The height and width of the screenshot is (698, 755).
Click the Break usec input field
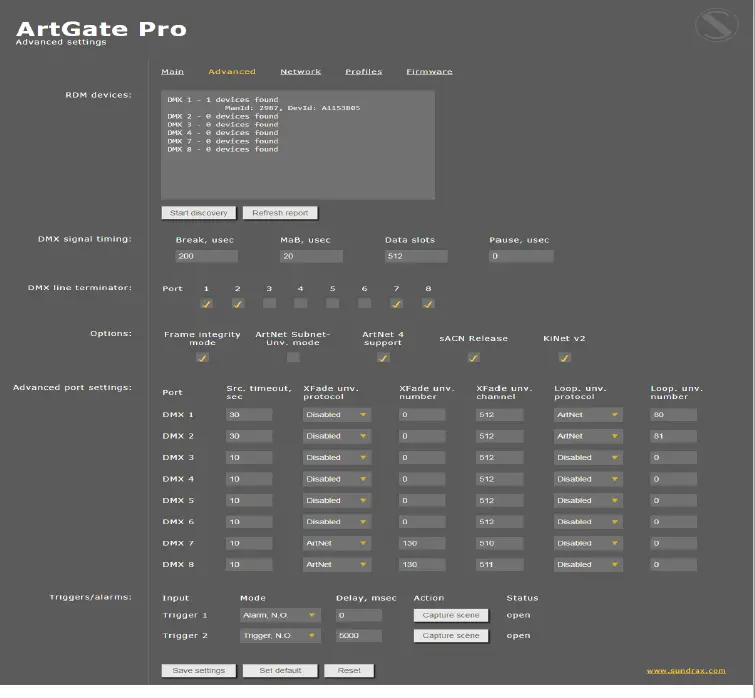[206, 256]
